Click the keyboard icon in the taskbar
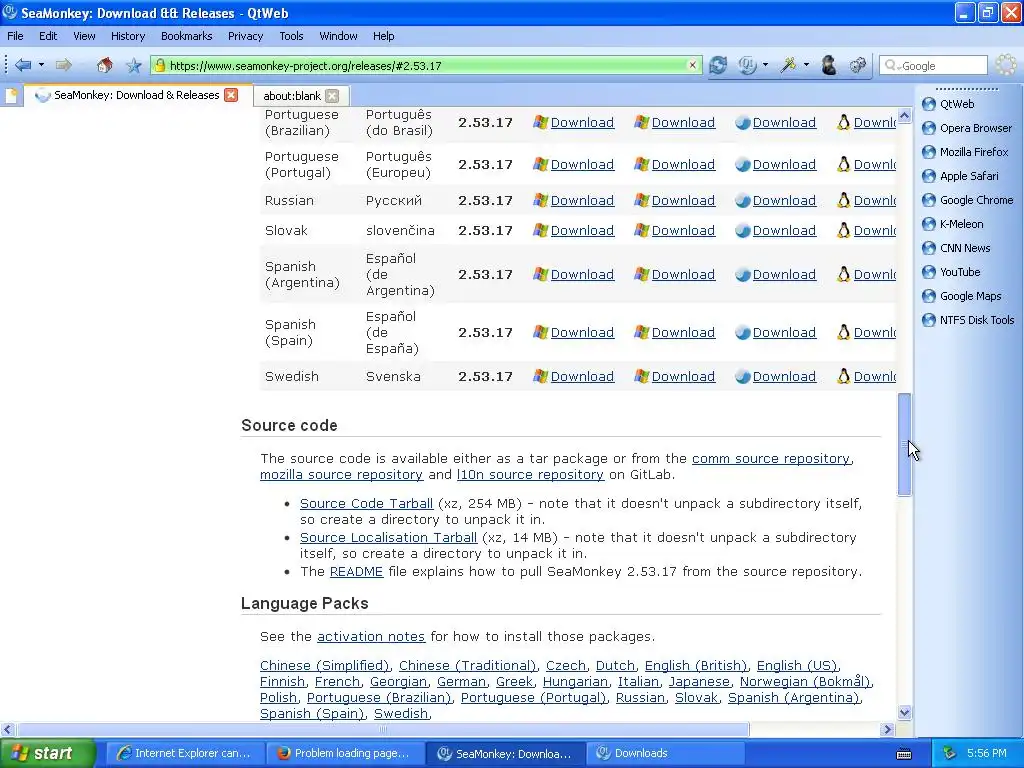This screenshot has height=768, width=1024. point(904,754)
